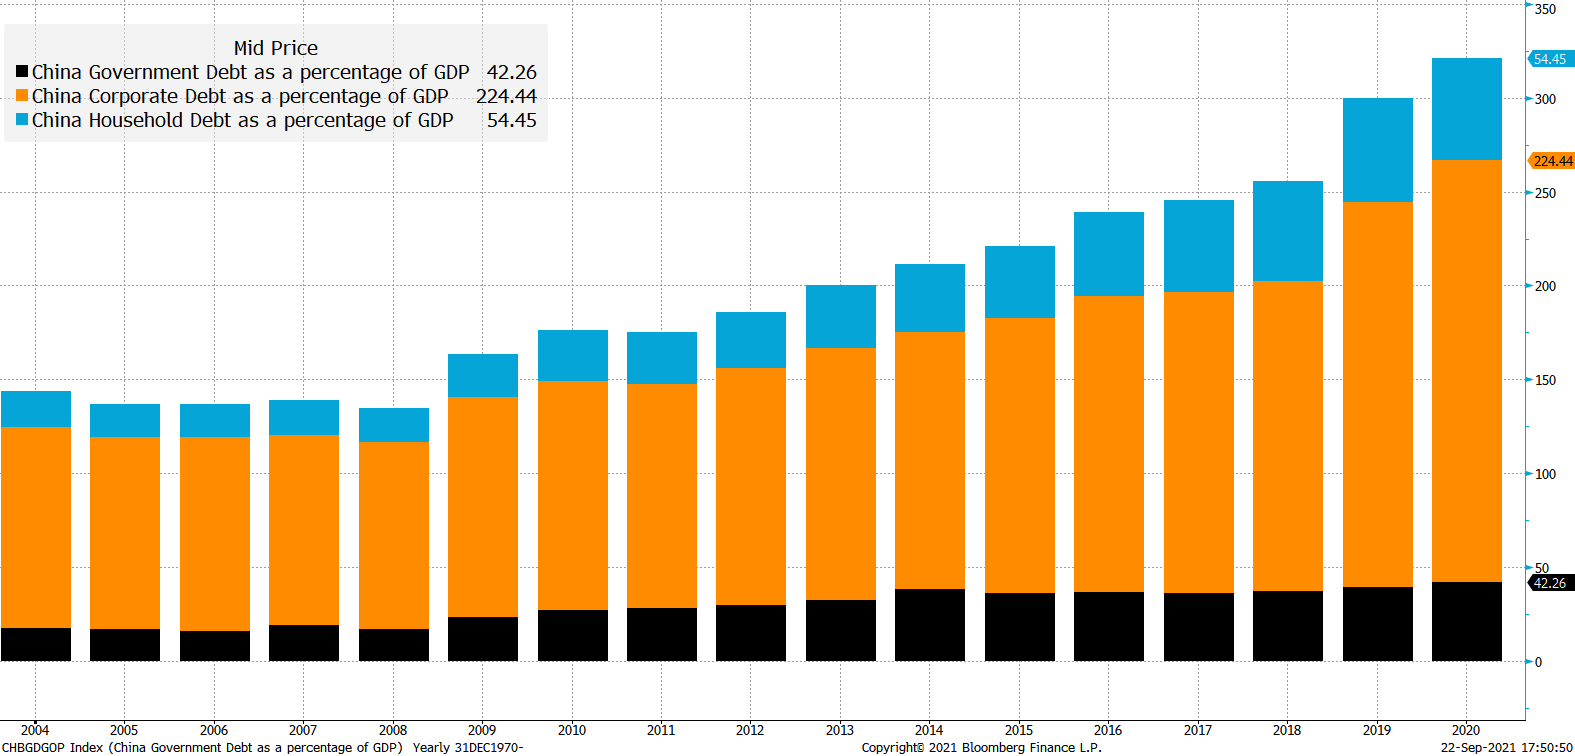Click the black government segment of the 2014 bar

tap(930, 625)
